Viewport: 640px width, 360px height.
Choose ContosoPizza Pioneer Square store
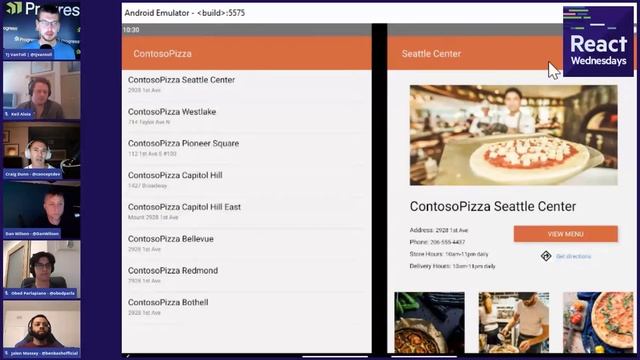(x=247, y=148)
